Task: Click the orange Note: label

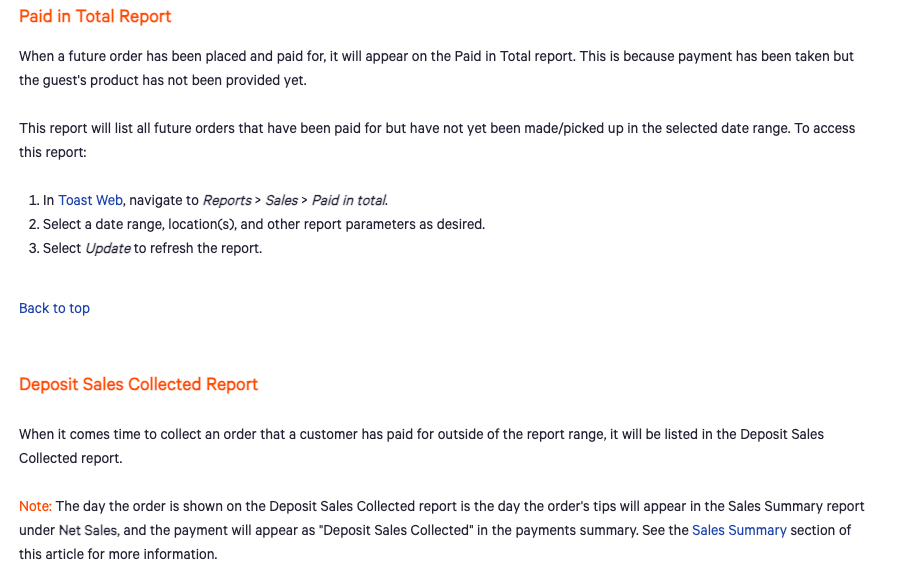Action: [x=35, y=506]
